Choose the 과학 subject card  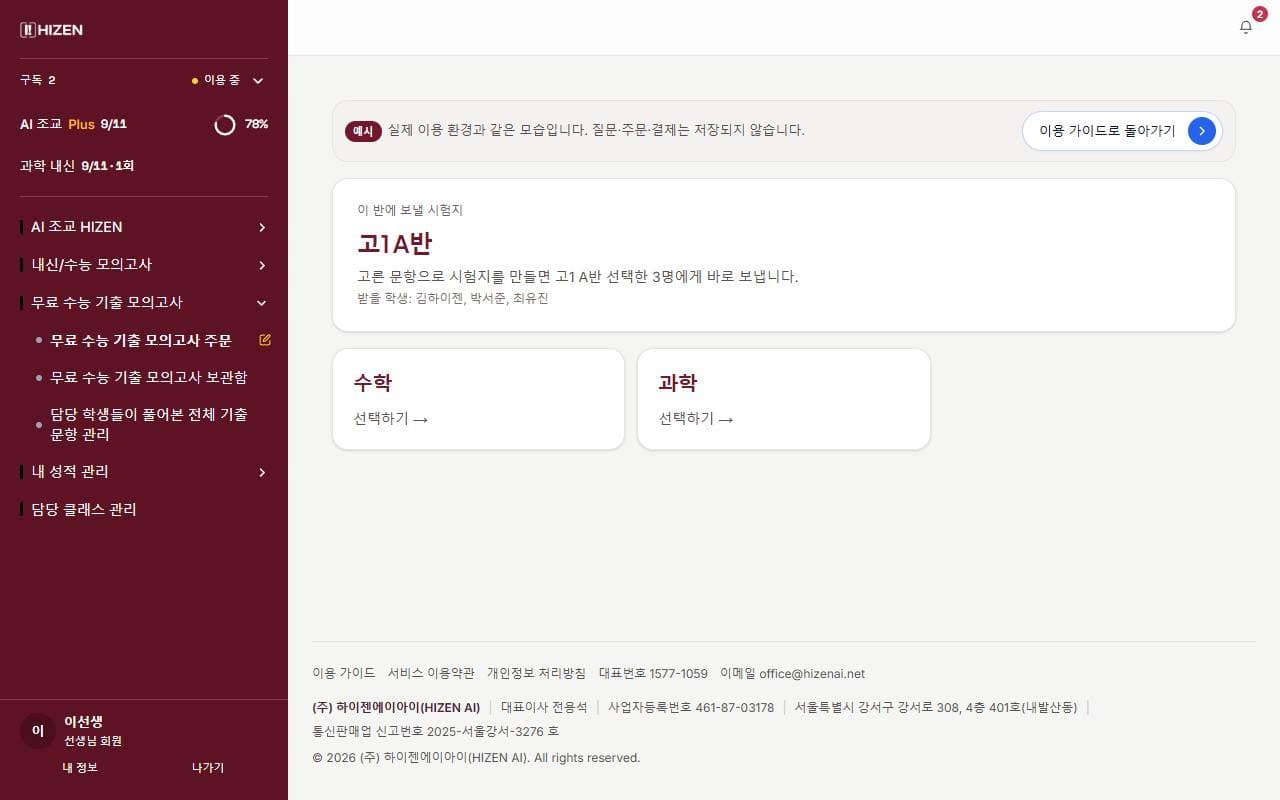(784, 399)
